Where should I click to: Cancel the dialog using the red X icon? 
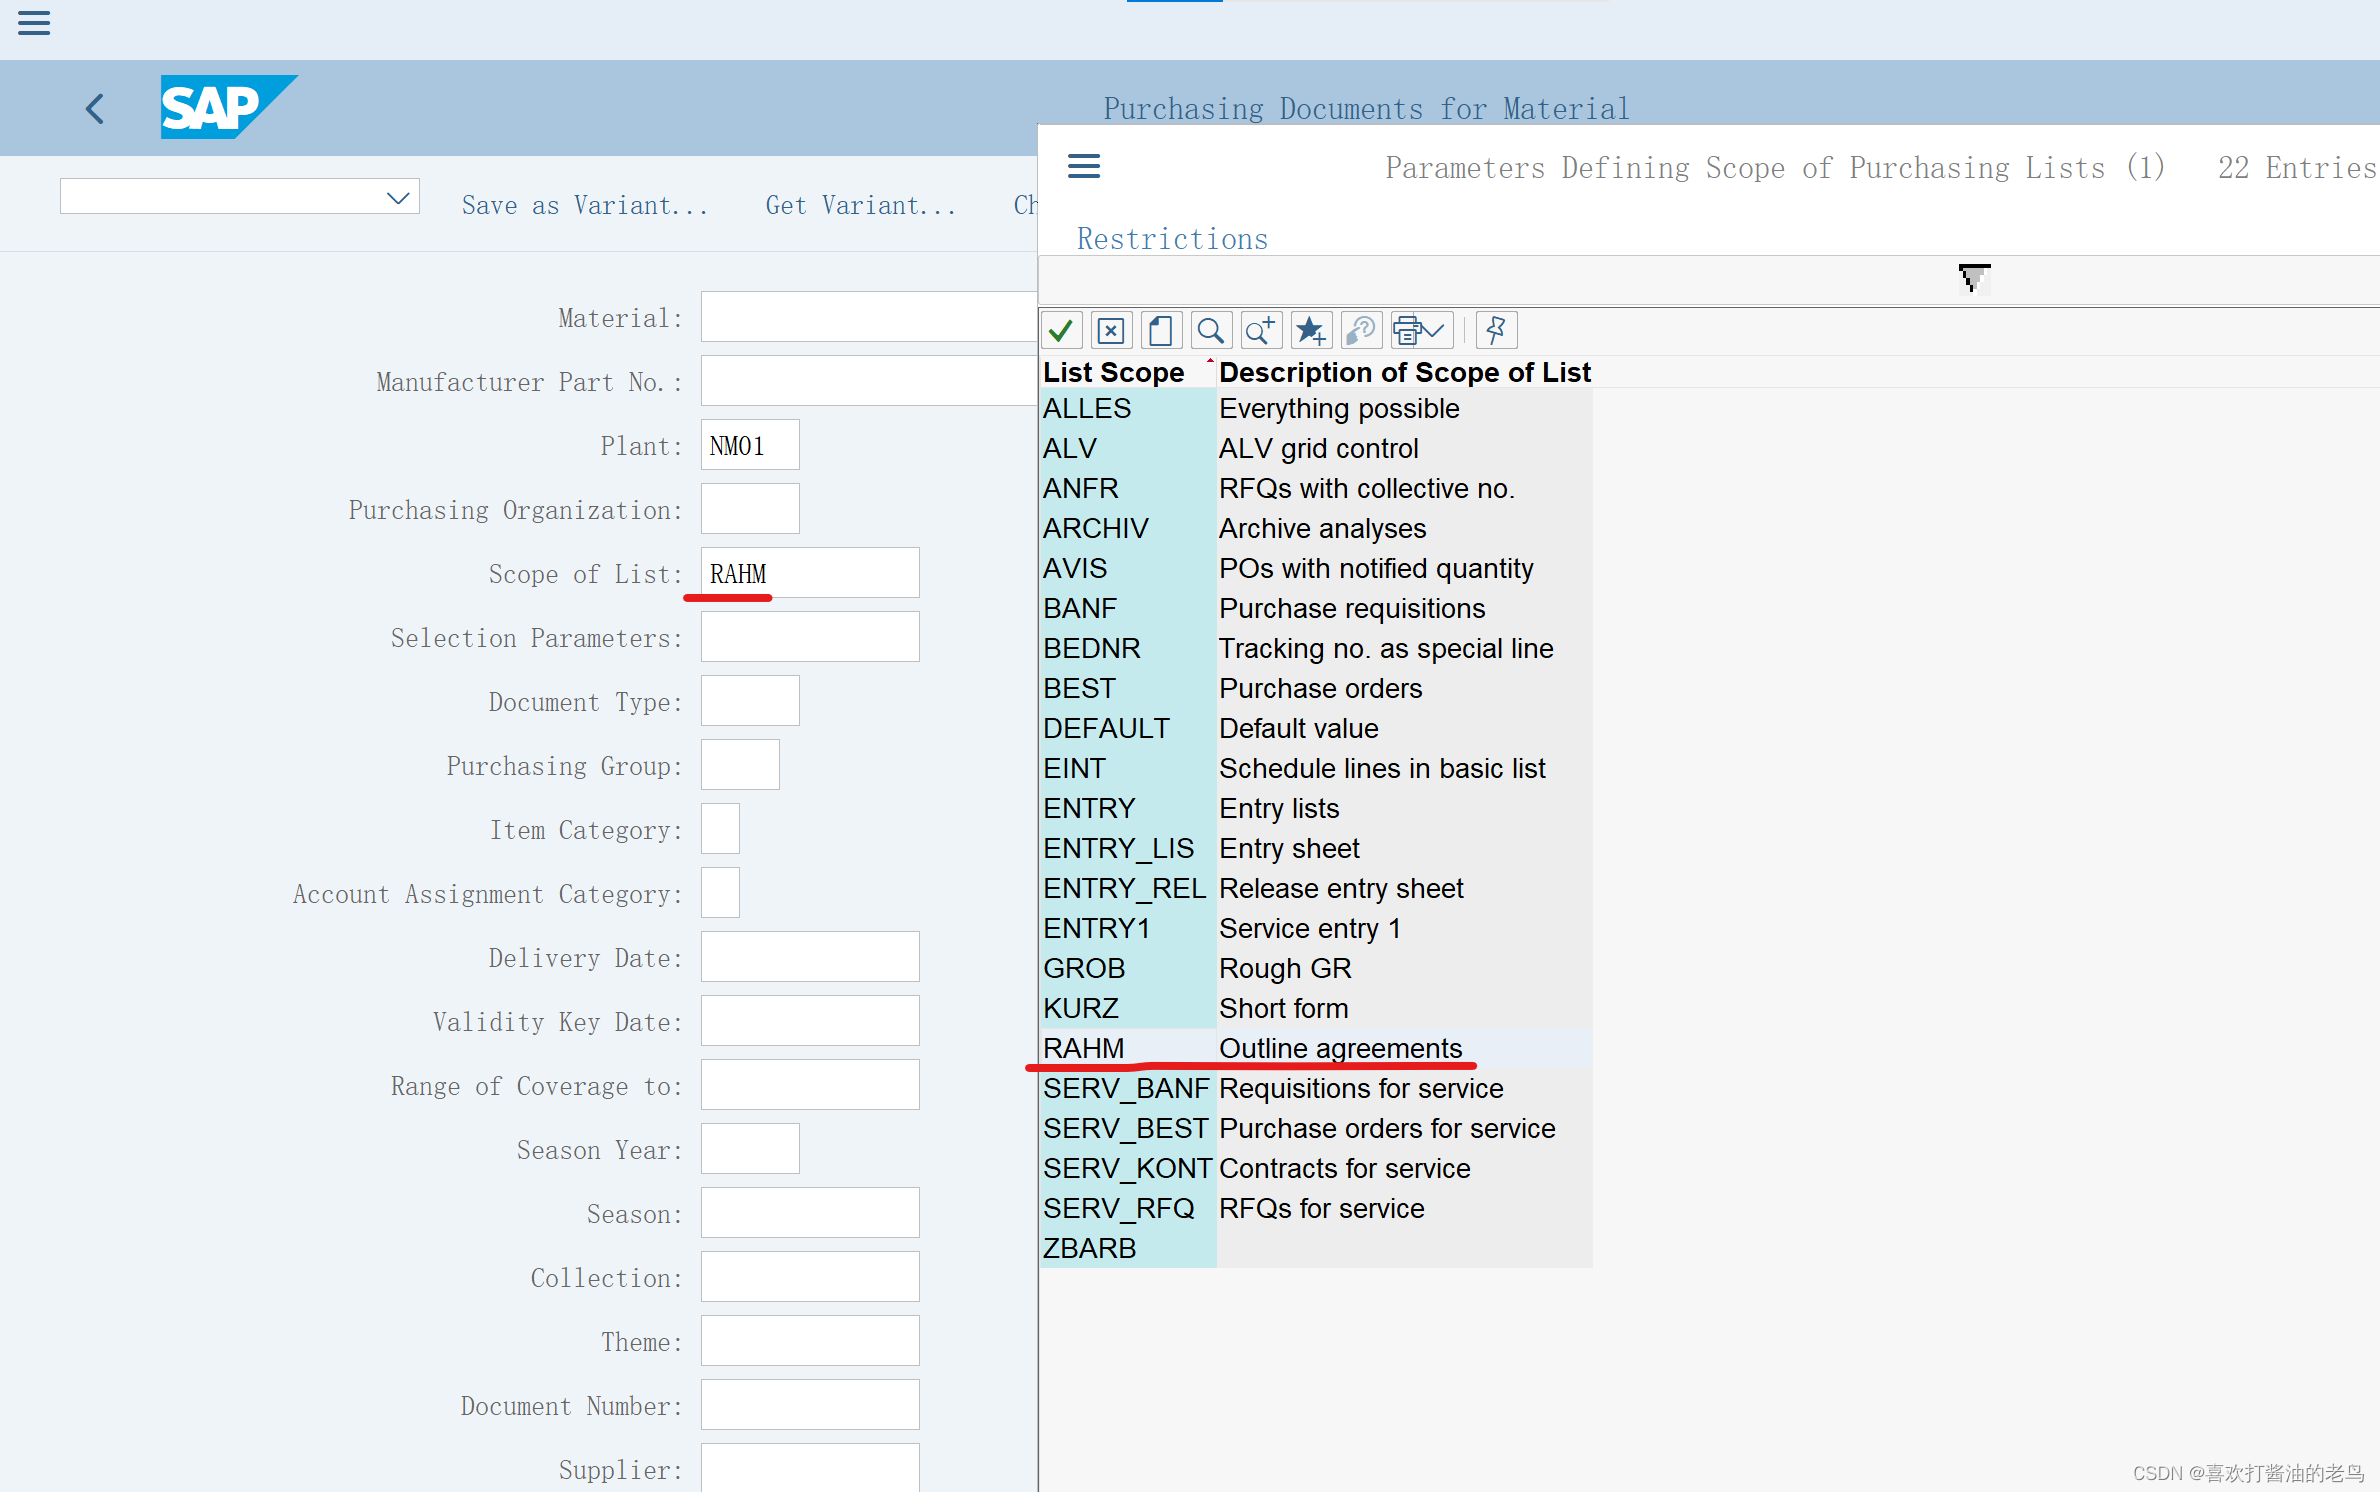(x=1111, y=330)
